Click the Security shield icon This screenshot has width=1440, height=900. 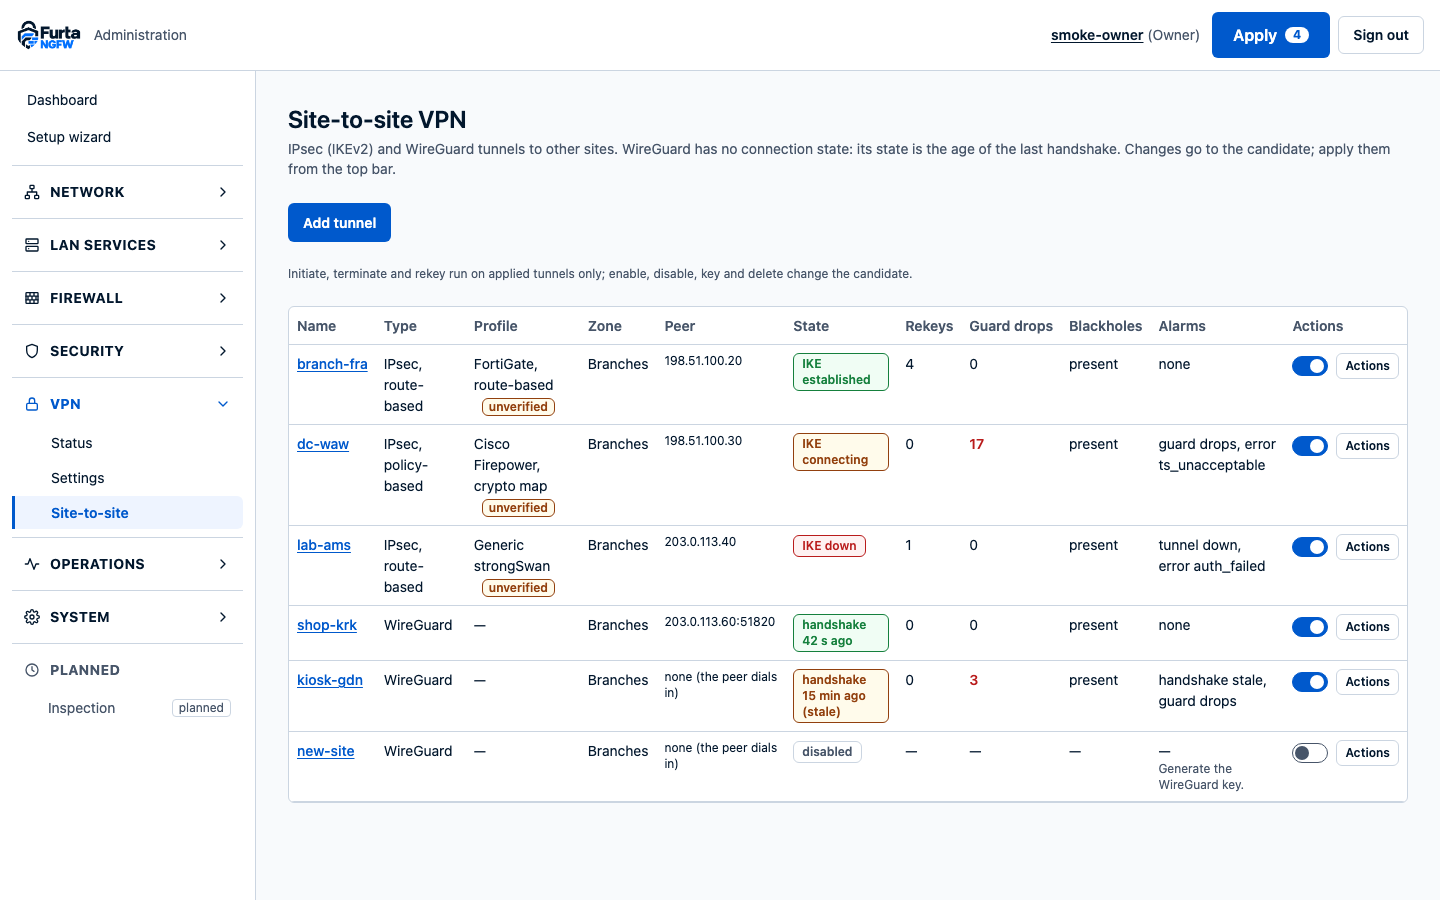click(x=32, y=351)
